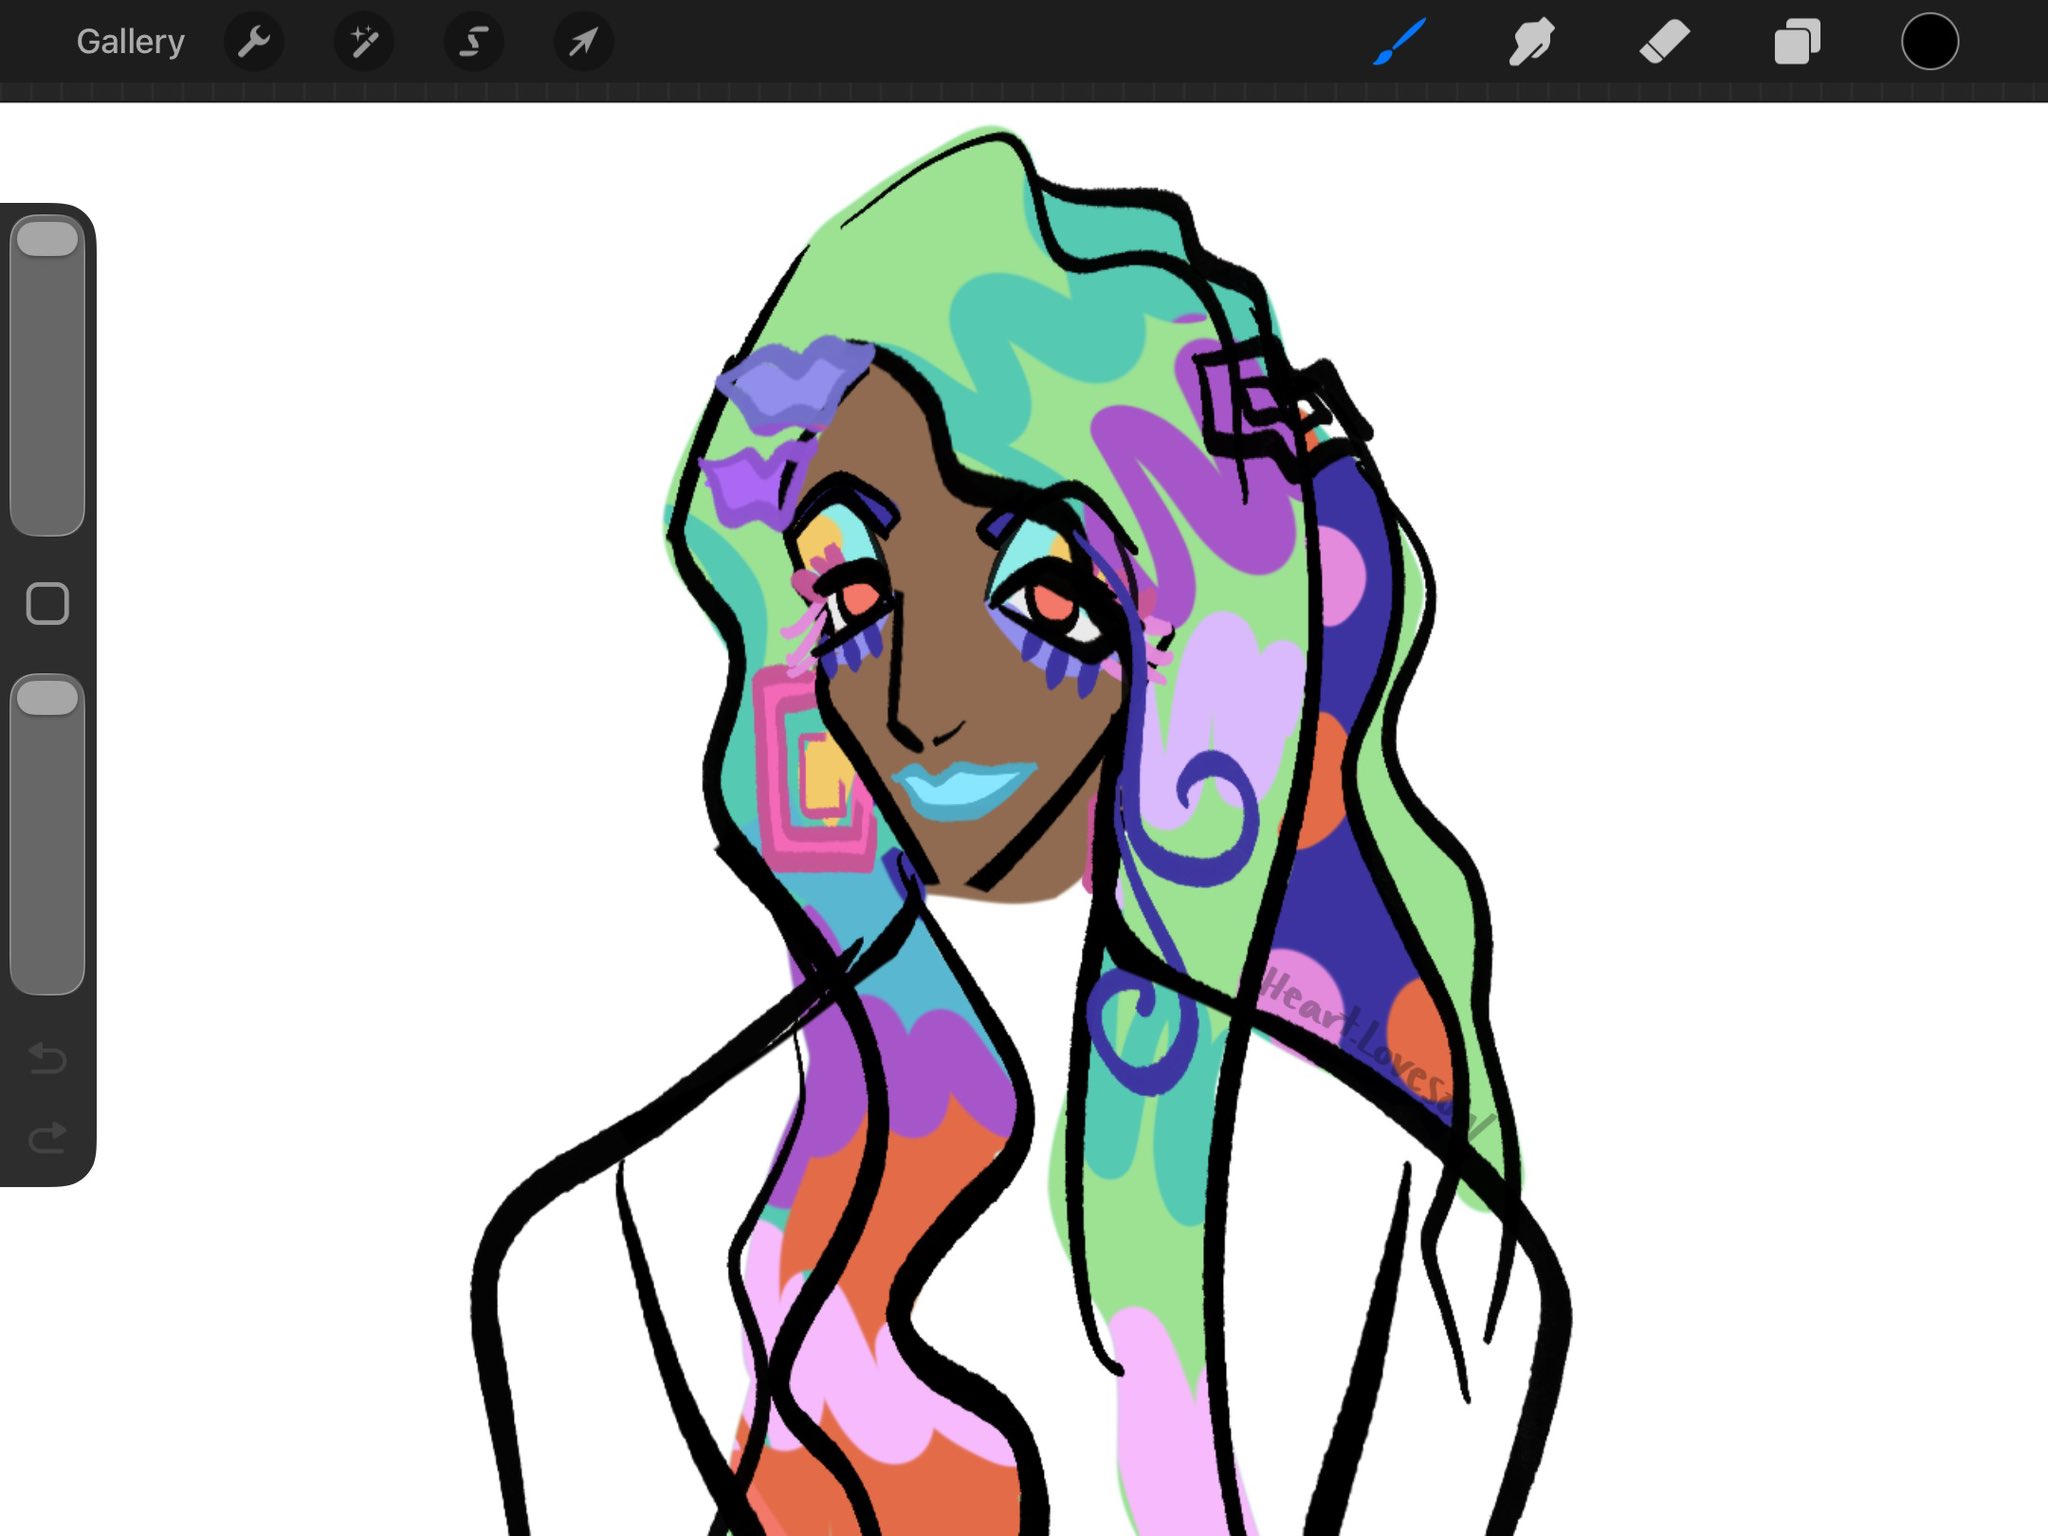2048x1536 pixels.
Task: Open the Actions wrench menu
Action: pos(254,42)
